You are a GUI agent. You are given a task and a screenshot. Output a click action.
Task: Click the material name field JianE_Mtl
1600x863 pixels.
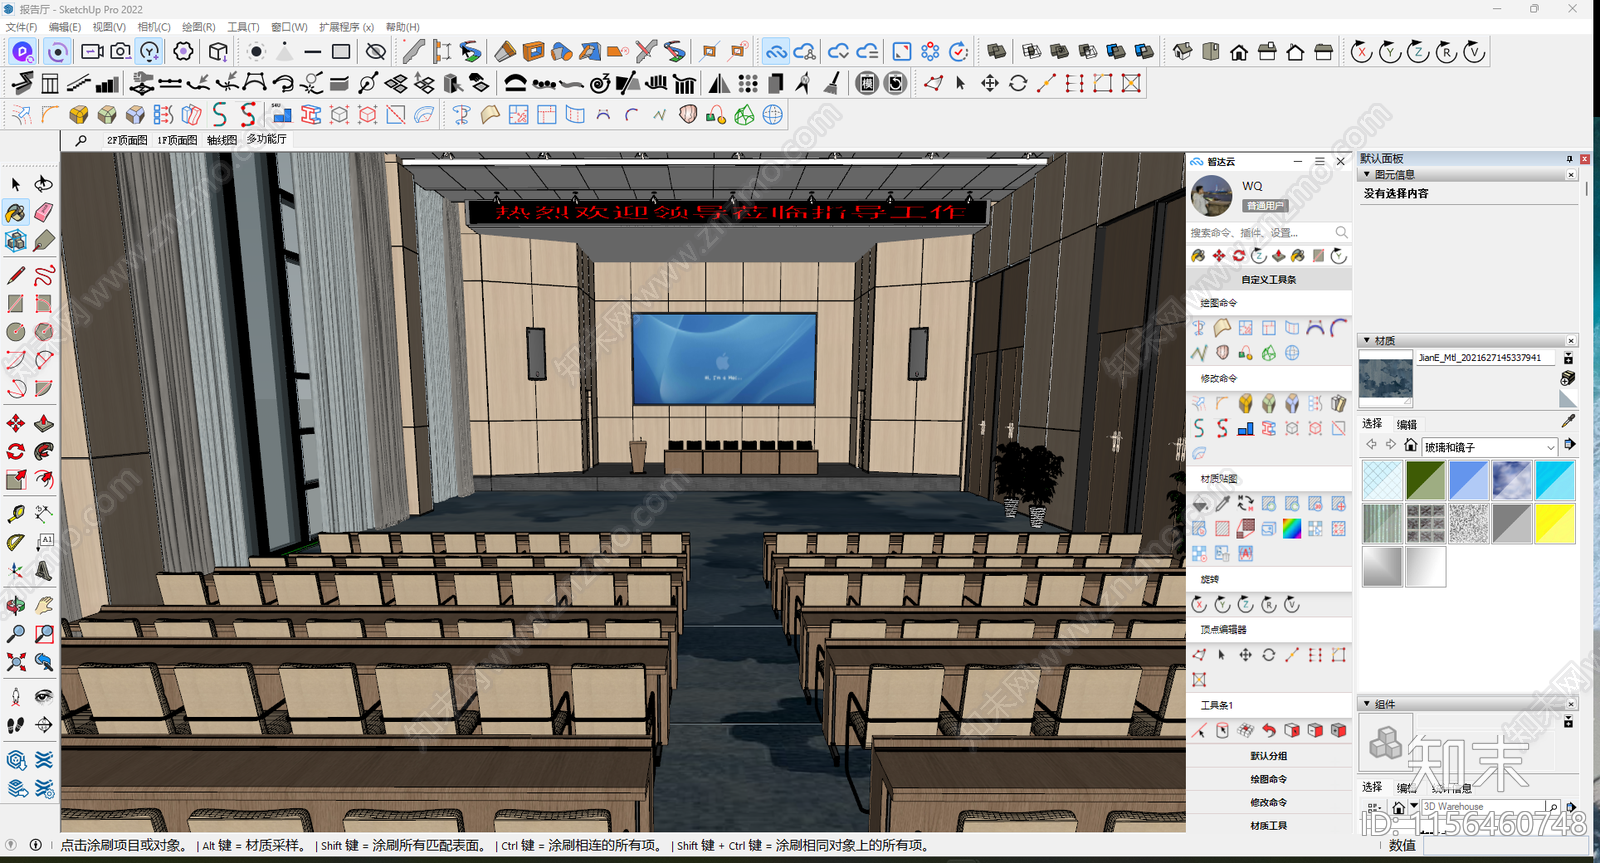[1487, 357]
